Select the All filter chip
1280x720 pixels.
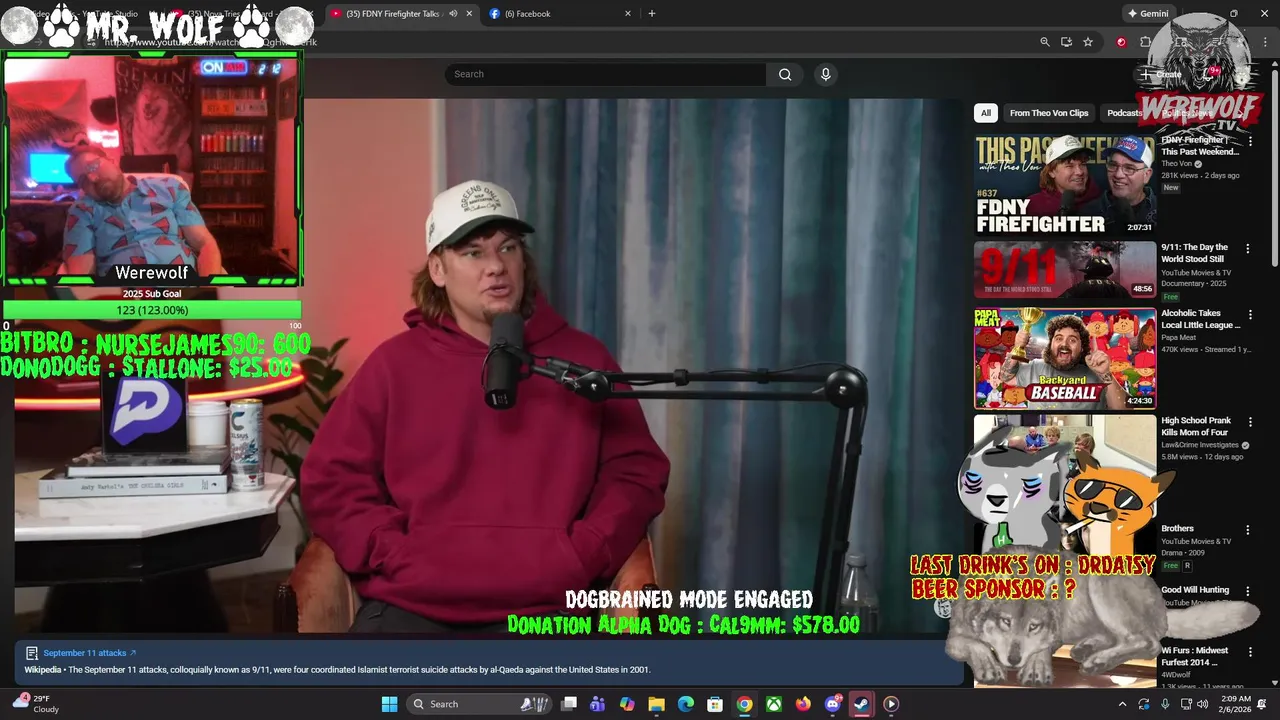point(985,113)
